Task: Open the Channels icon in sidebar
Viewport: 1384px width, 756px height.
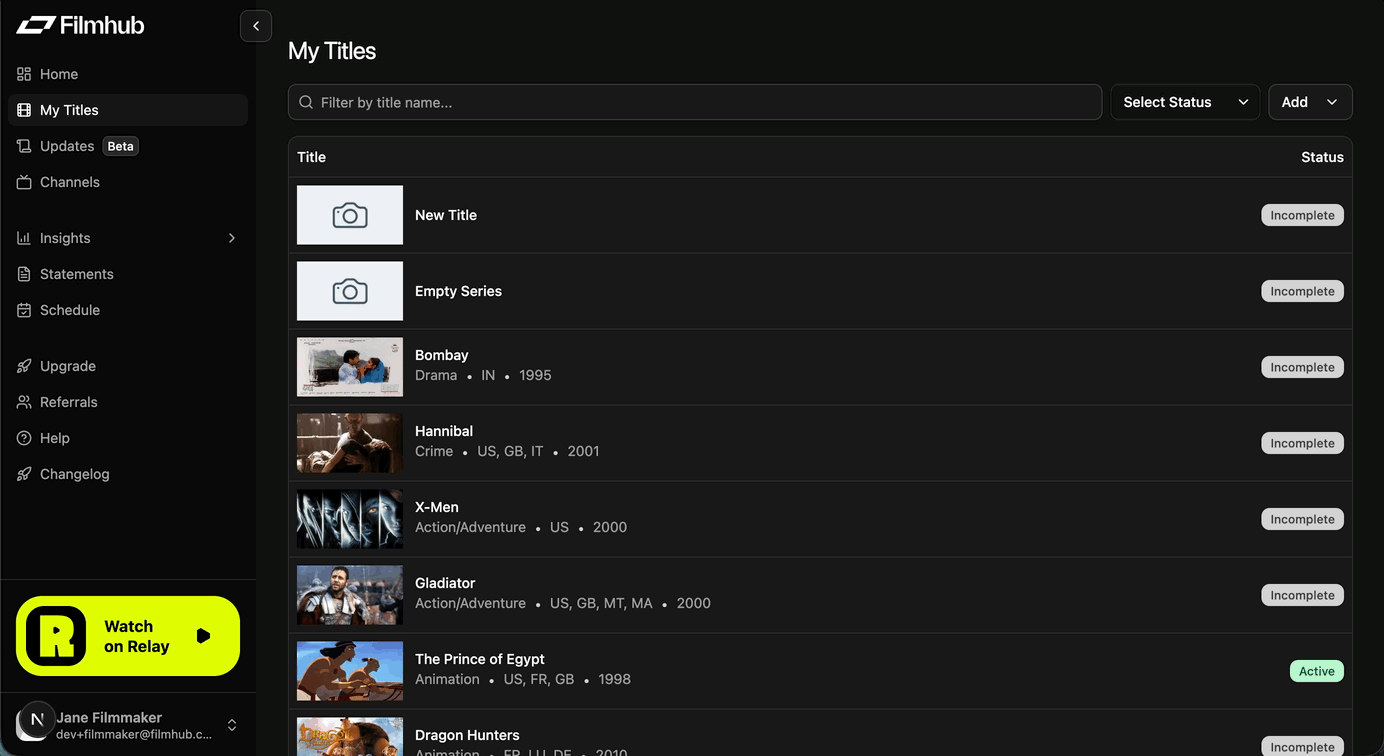Action: pos(23,182)
